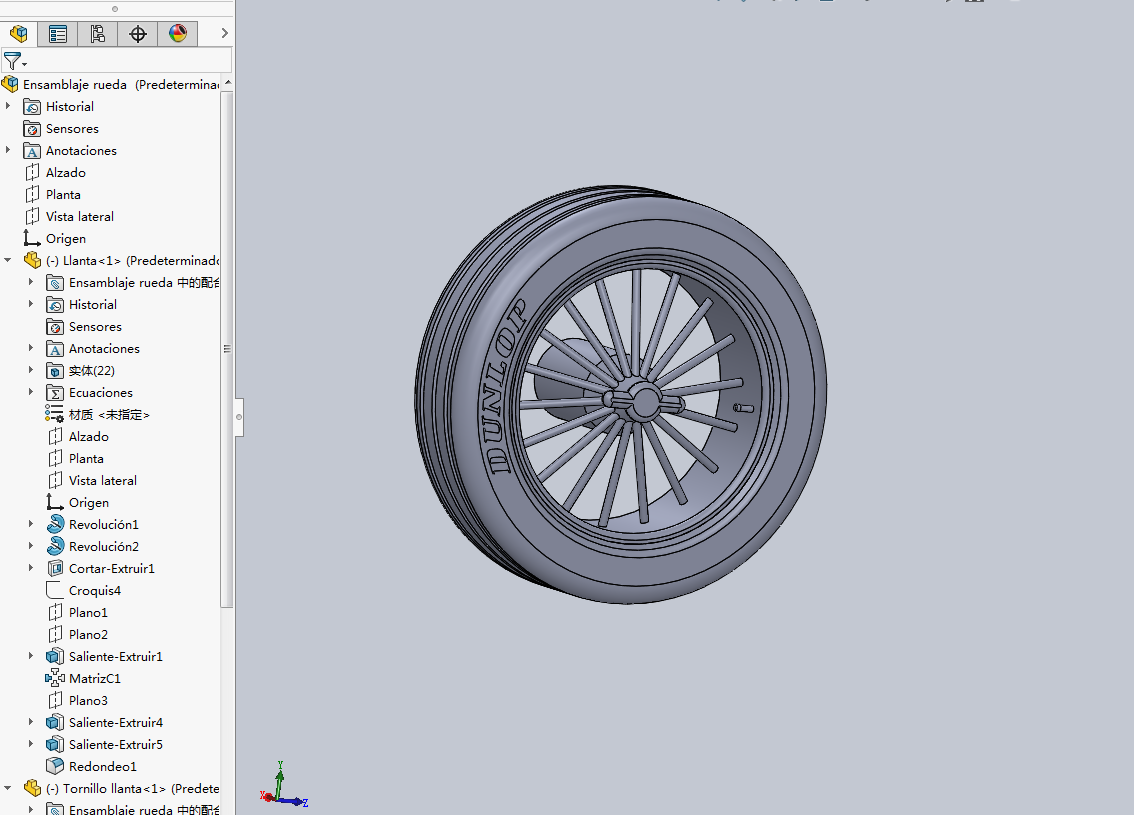Expand the top-level Anotaciones folder

click(8, 150)
